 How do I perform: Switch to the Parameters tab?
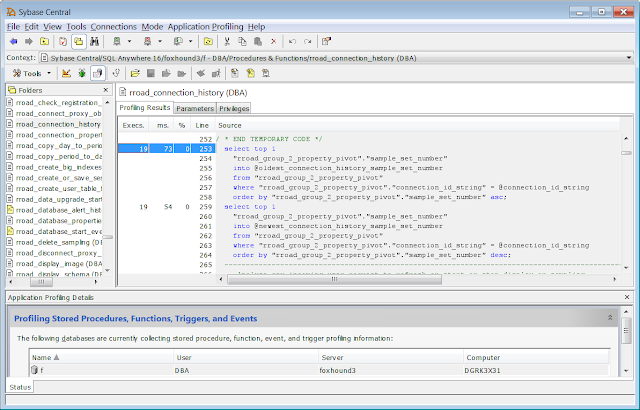(195, 109)
